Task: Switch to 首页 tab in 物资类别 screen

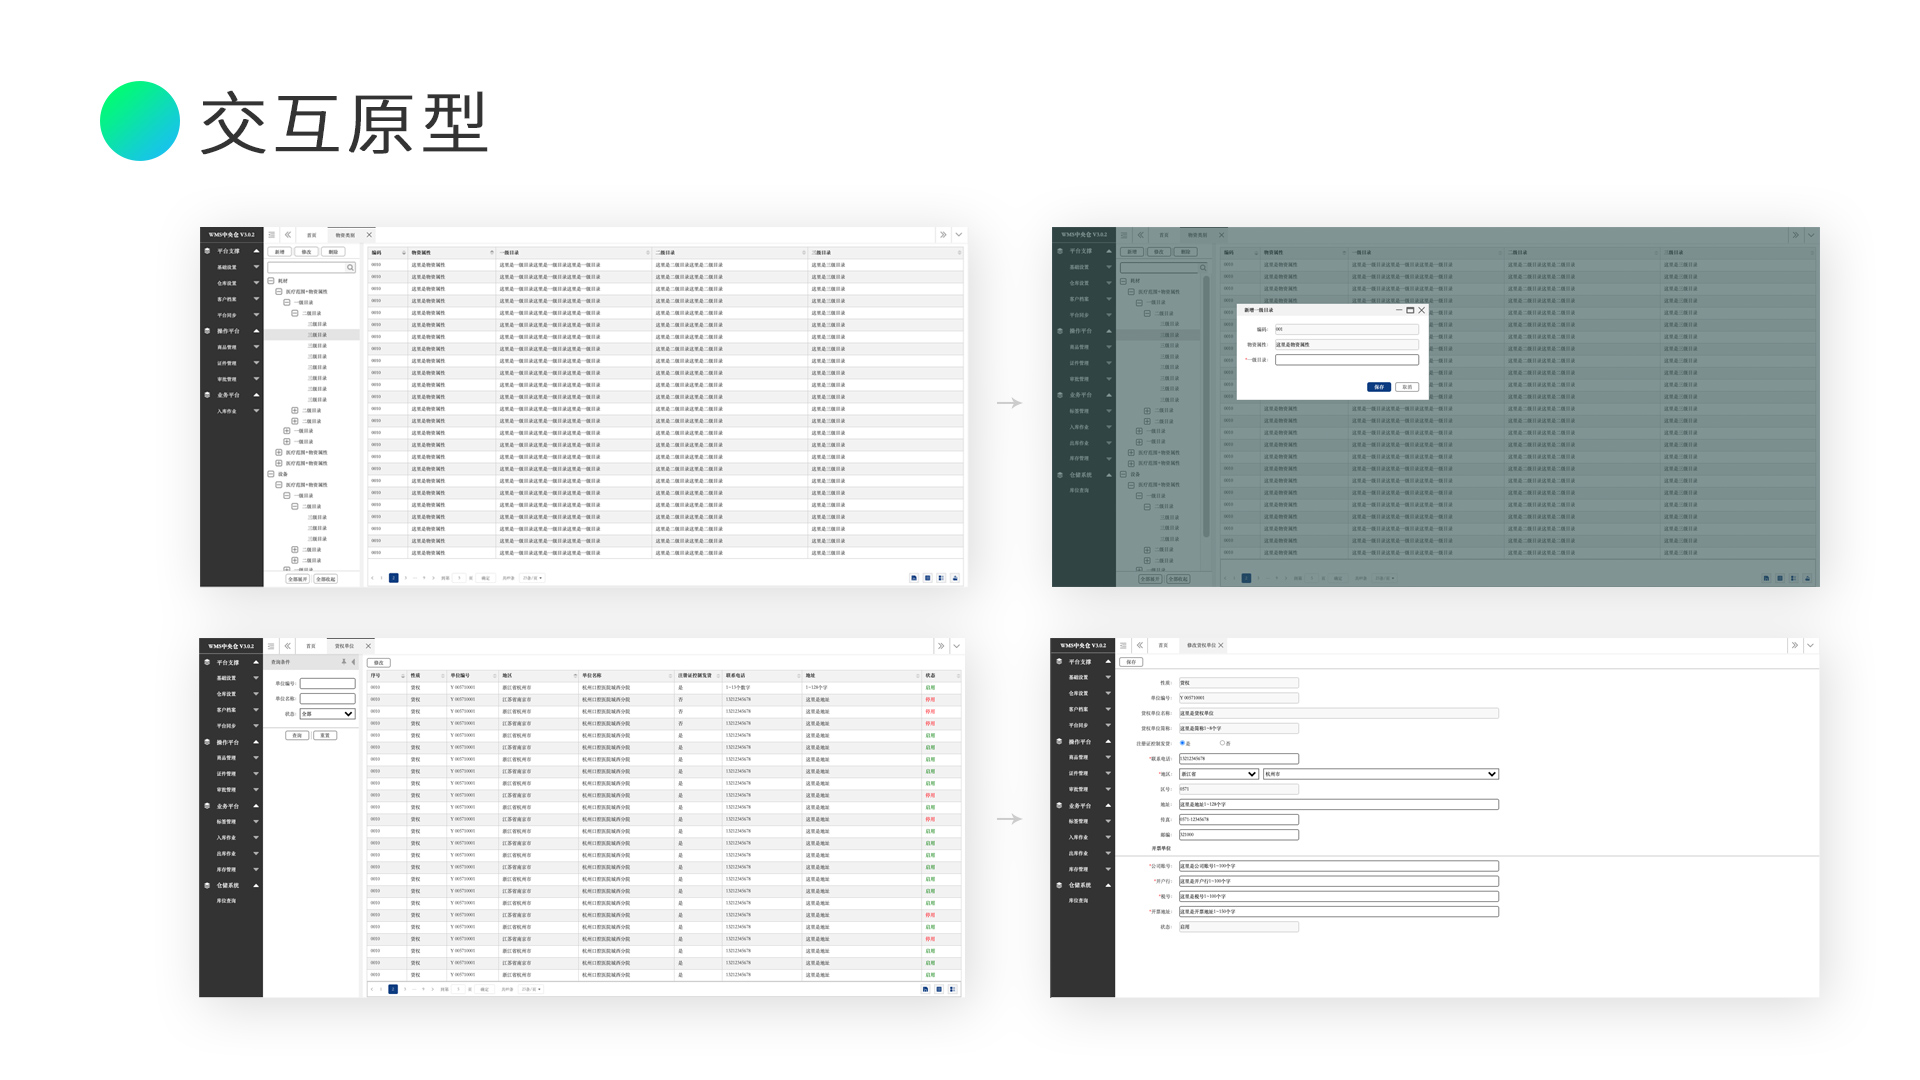Action: click(x=312, y=235)
